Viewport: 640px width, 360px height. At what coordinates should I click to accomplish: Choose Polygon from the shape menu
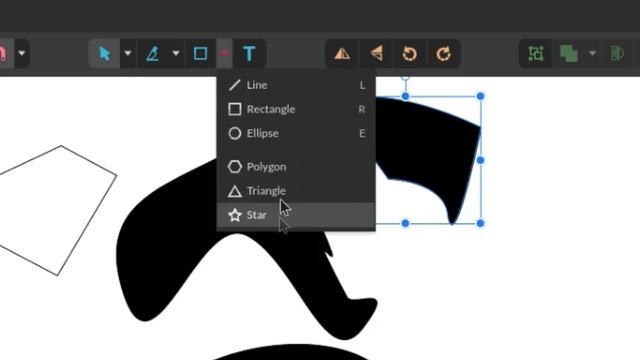coord(296,167)
